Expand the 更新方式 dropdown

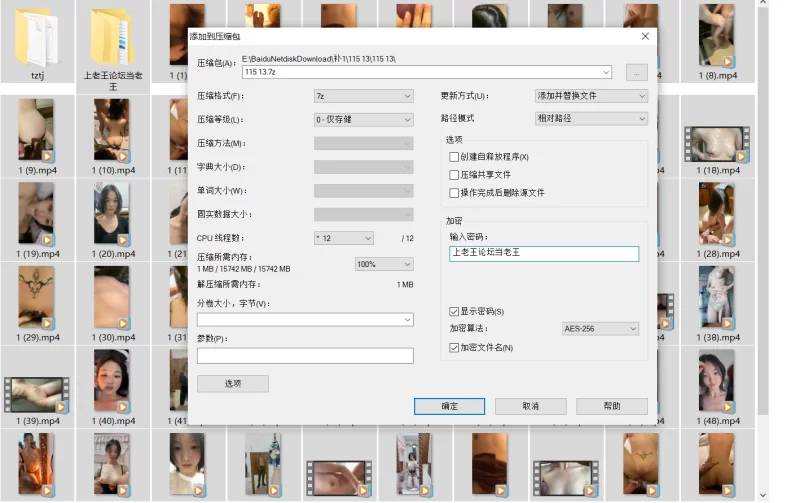pyautogui.click(x=592, y=96)
